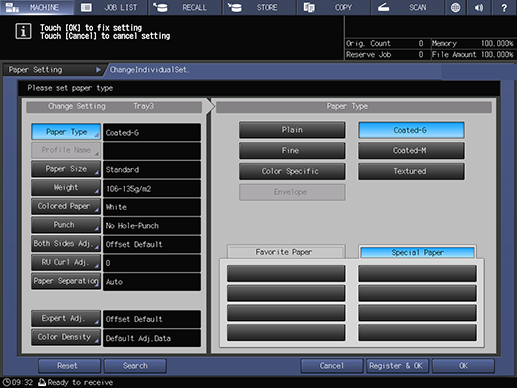Image resolution: width=517 pixels, height=388 pixels.
Task: Switch to COPY mode
Action: click(x=334, y=7)
